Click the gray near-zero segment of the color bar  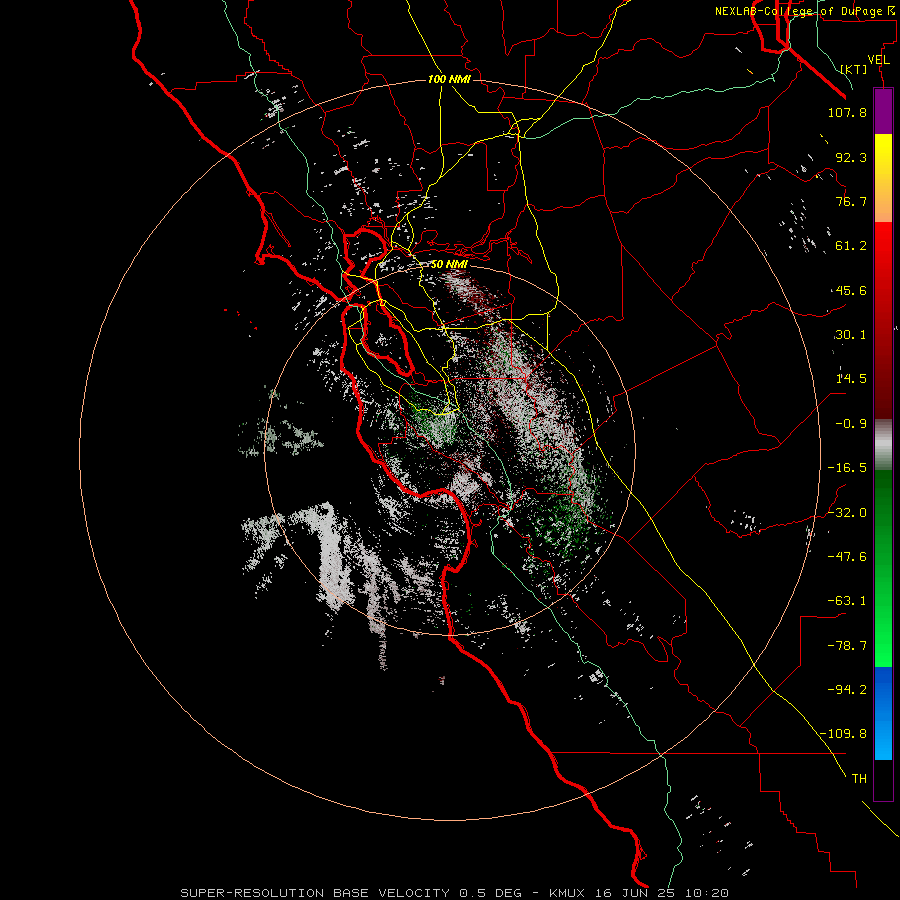point(883,445)
